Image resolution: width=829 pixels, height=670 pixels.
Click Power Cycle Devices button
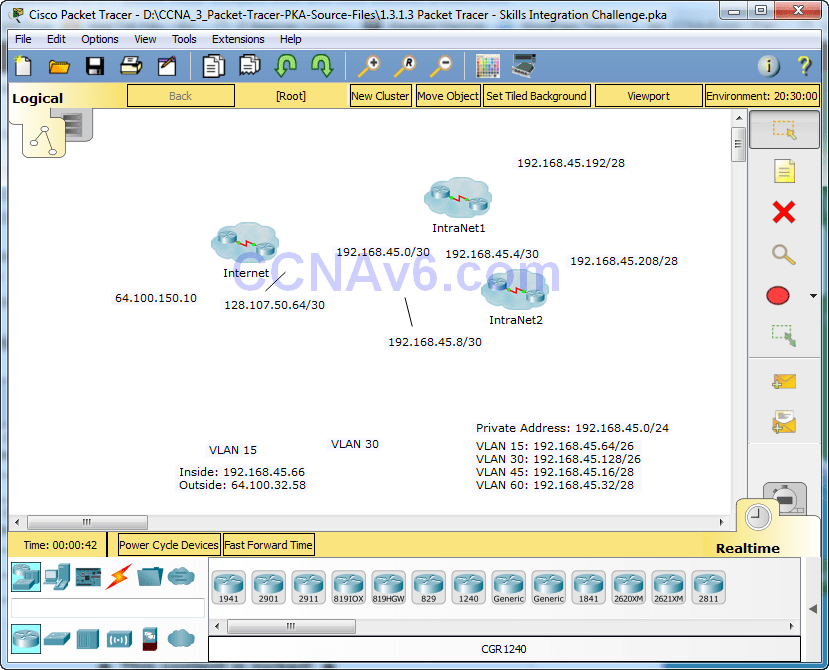[x=169, y=545]
